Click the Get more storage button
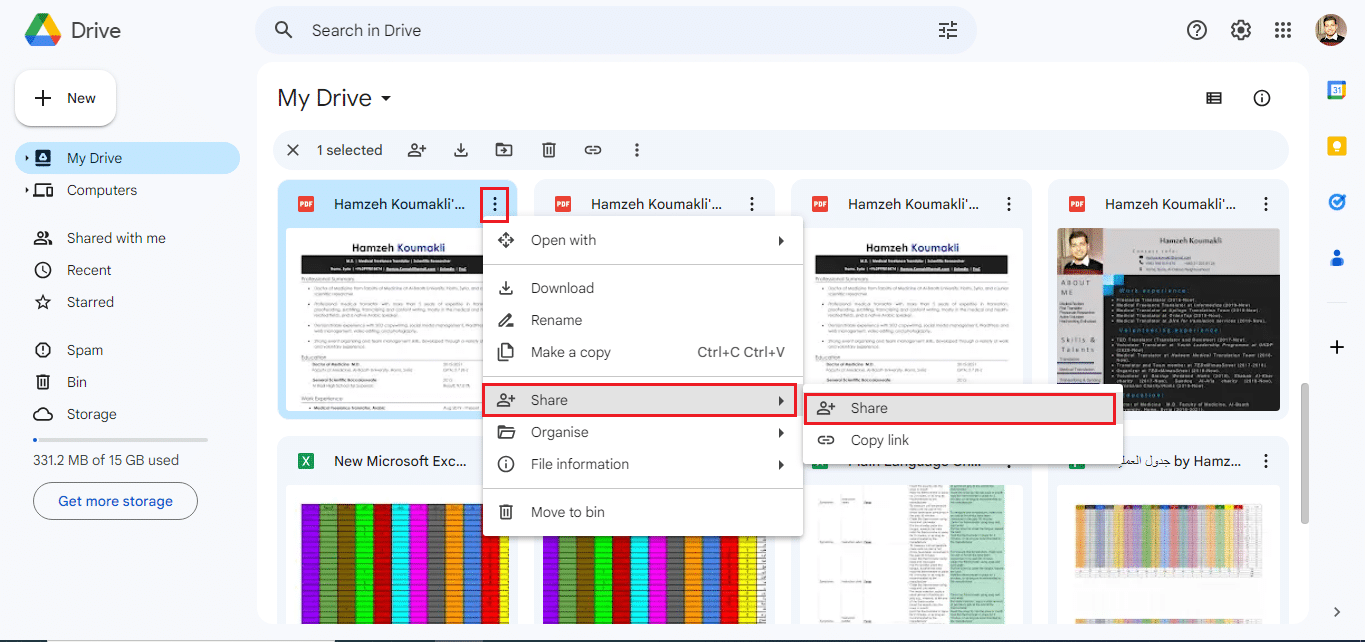 pos(115,501)
